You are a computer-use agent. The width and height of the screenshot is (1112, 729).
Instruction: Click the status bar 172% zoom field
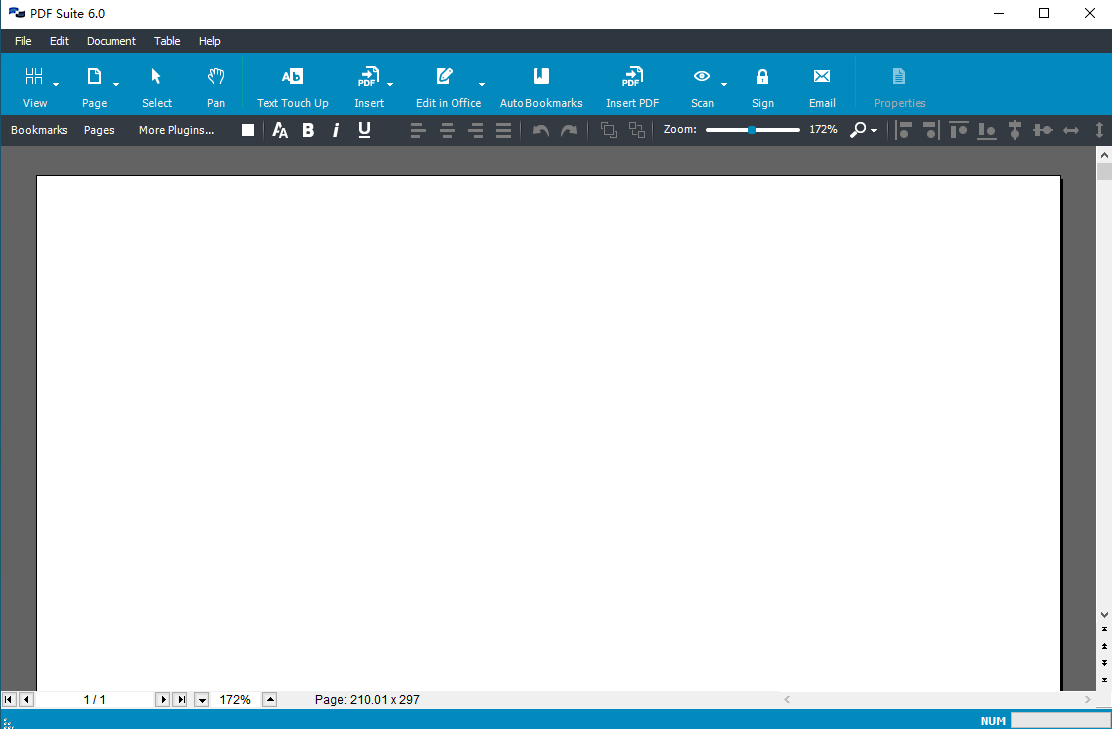tap(235, 700)
